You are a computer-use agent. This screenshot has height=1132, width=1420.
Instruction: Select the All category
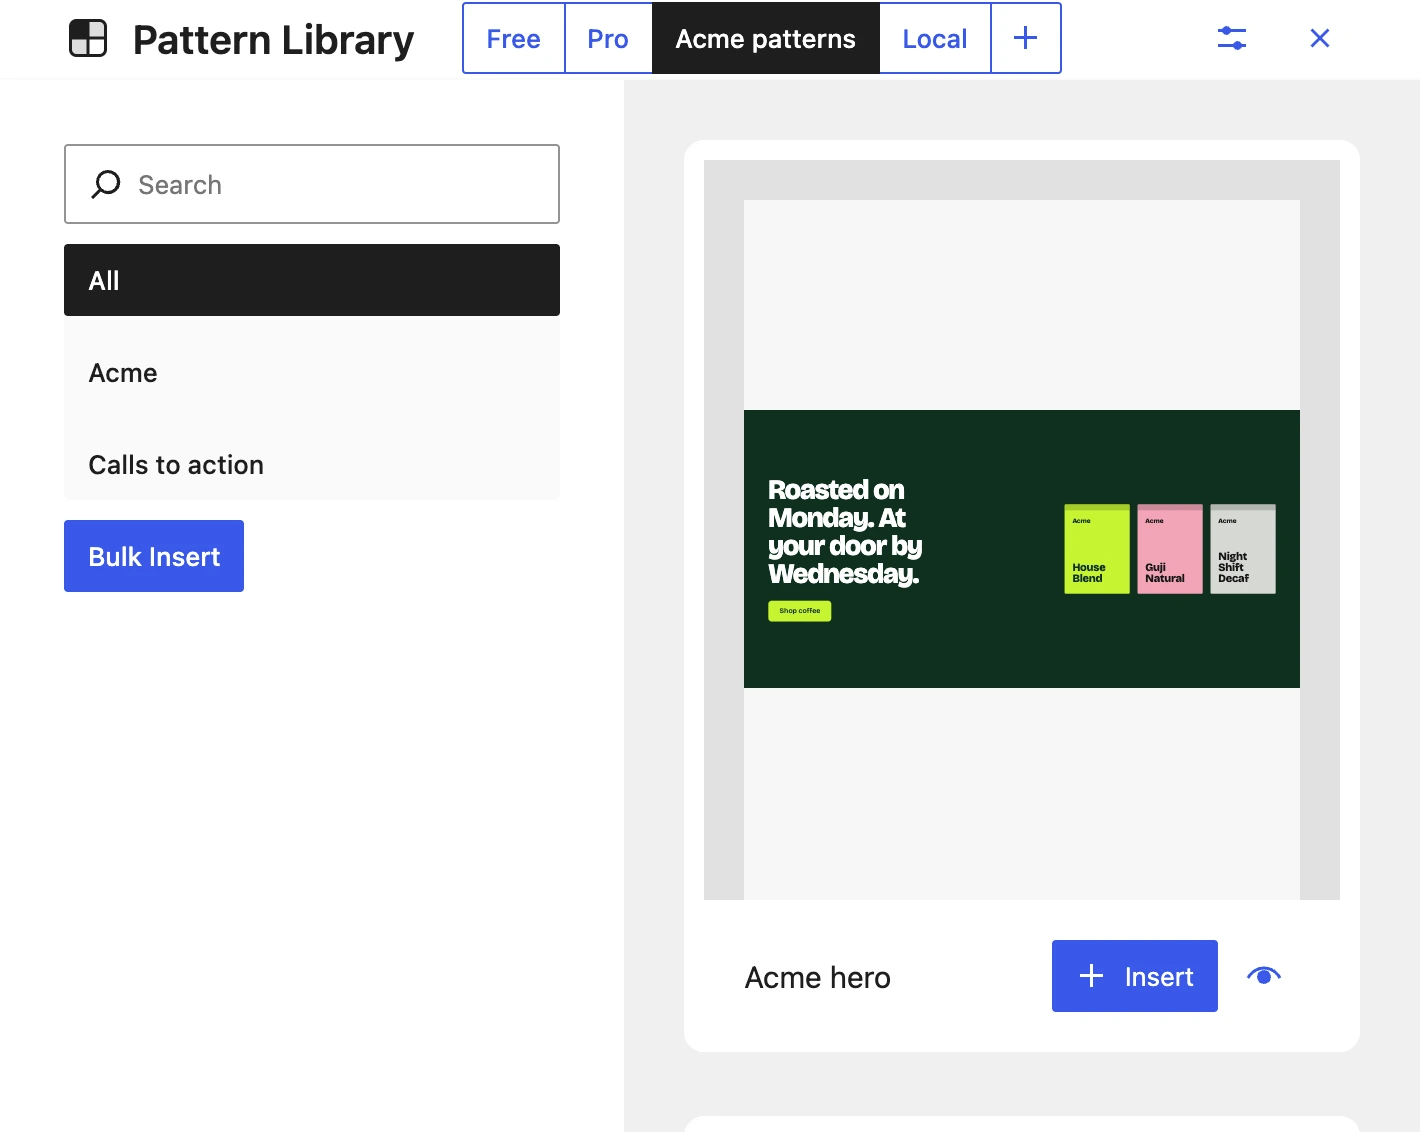coord(312,280)
